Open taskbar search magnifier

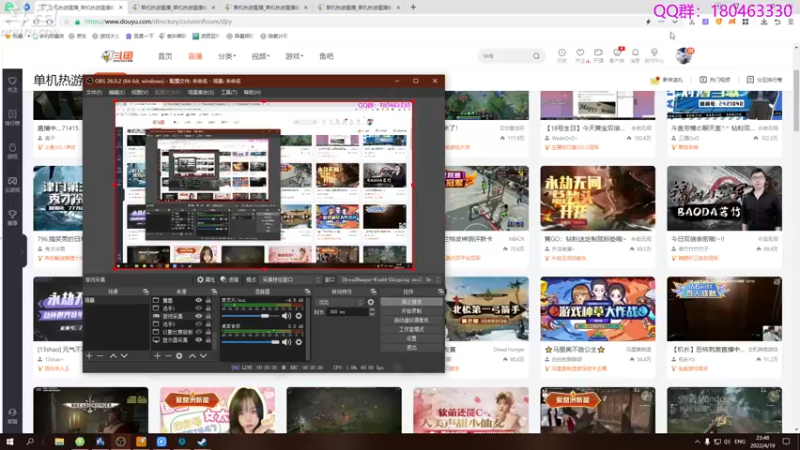coord(30,442)
